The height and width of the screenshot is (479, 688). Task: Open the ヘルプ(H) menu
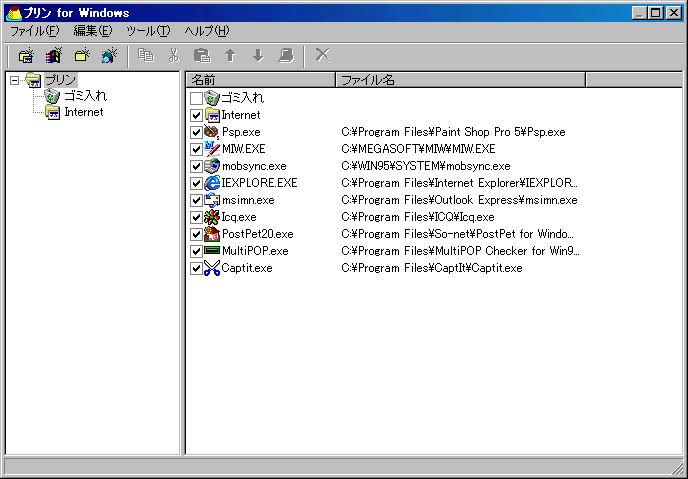click(207, 31)
